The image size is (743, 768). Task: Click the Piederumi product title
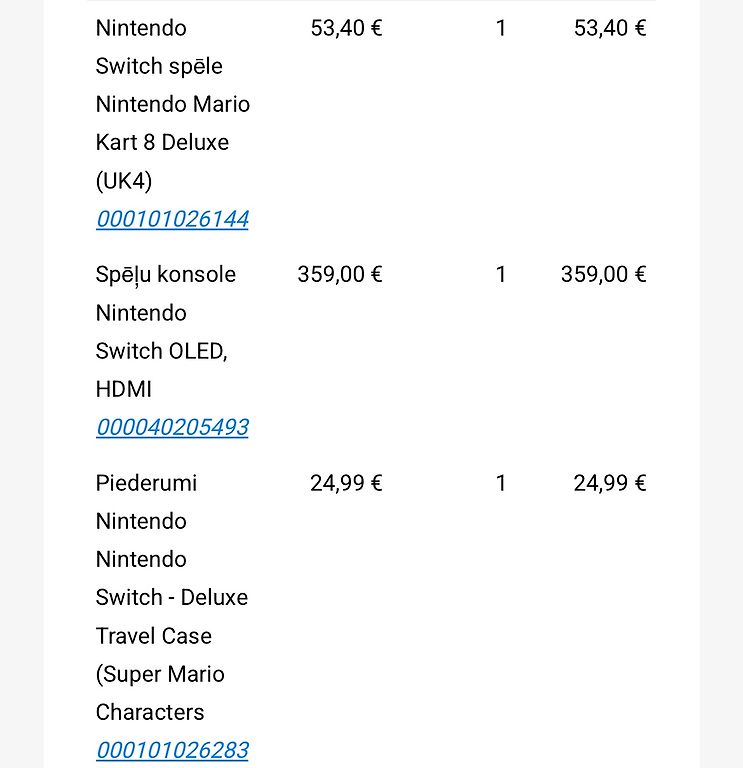(146, 483)
